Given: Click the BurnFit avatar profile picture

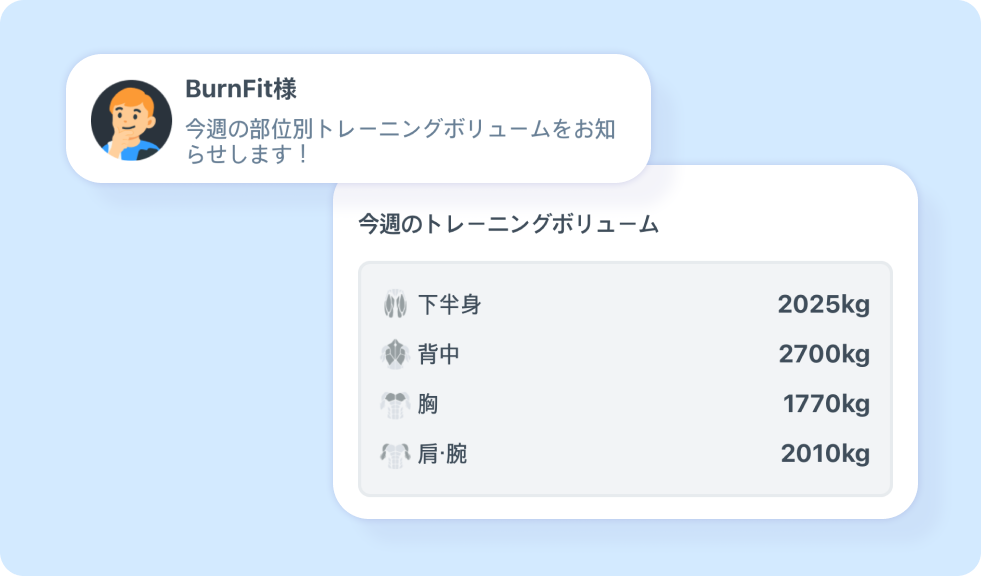Looking at the screenshot, I should point(131,120).
